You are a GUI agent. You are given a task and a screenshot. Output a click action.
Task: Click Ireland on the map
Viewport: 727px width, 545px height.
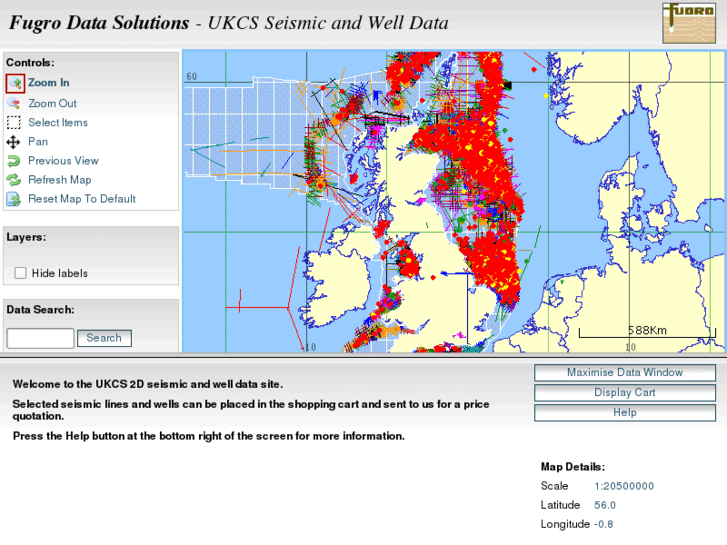point(338,285)
